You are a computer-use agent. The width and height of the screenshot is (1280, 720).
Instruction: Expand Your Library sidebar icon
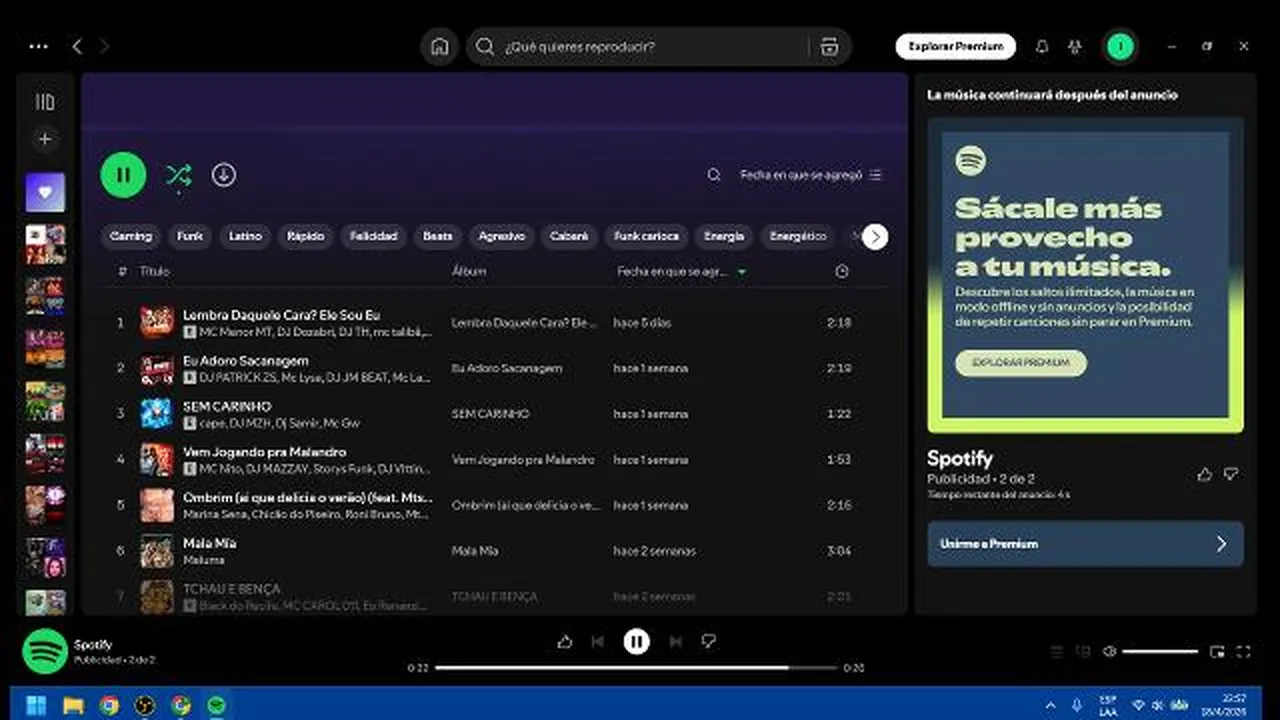(x=45, y=102)
